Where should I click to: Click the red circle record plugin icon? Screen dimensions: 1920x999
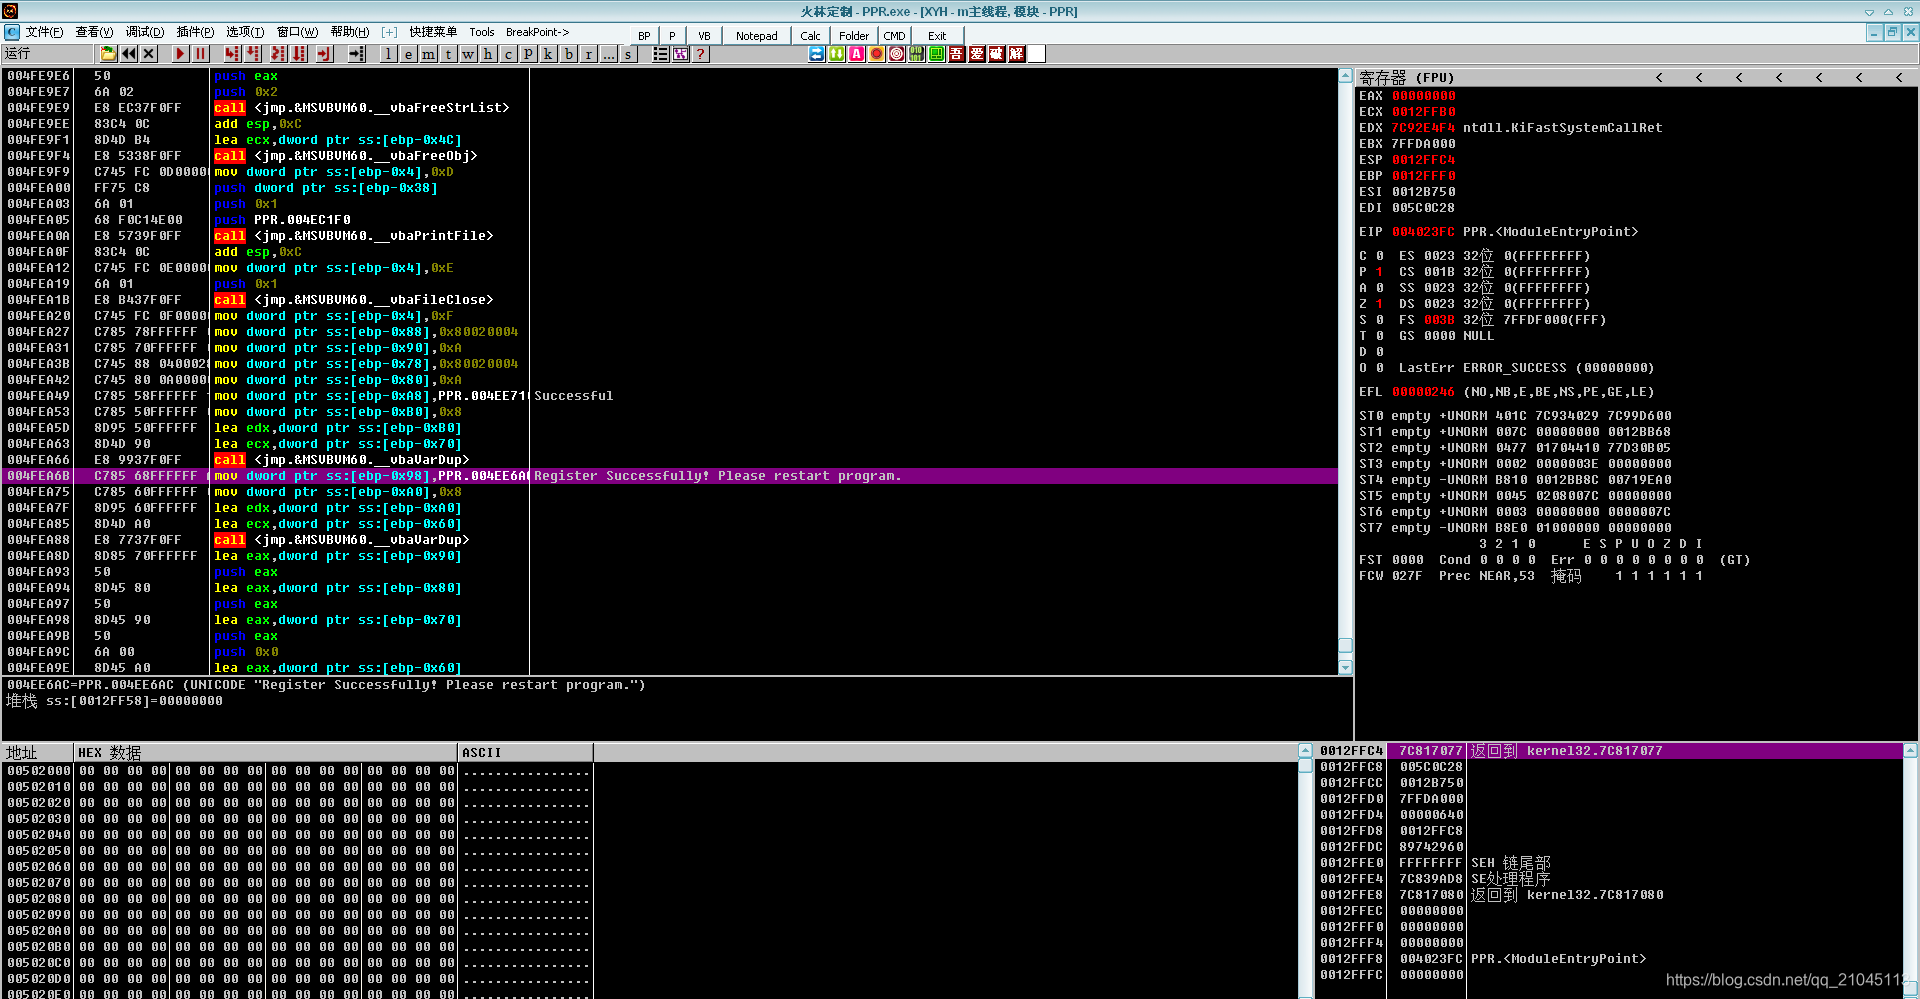[877, 54]
